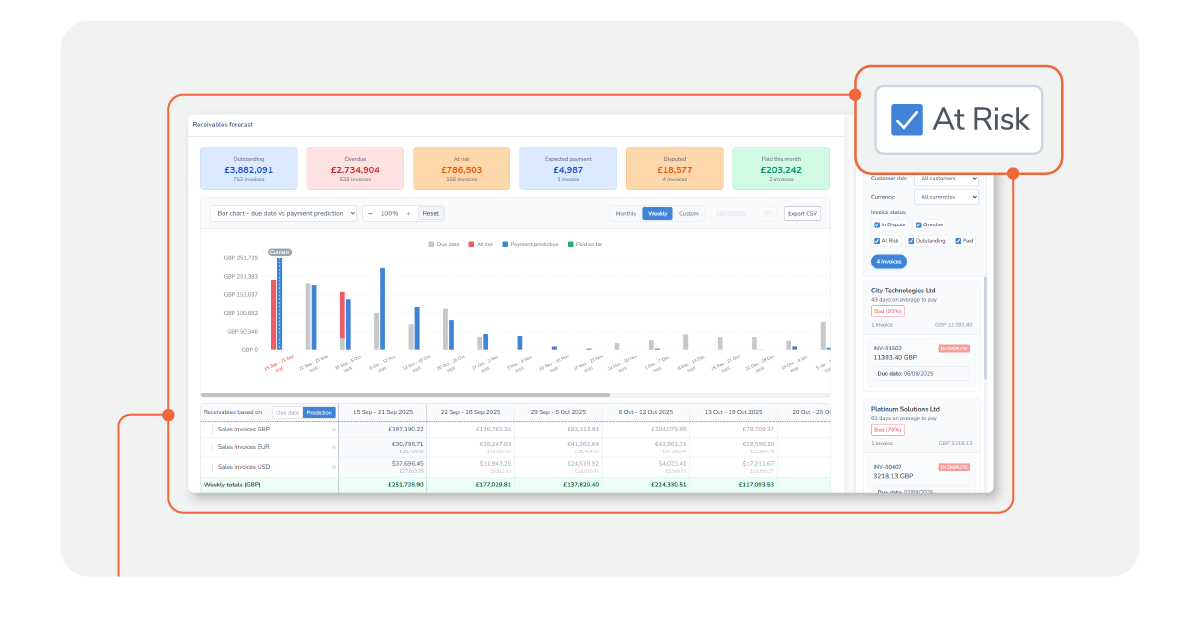The width and height of the screenshot is (1200, 620).
Task: Select the blue Payment prediction legend marker
Action: (504, 244)
